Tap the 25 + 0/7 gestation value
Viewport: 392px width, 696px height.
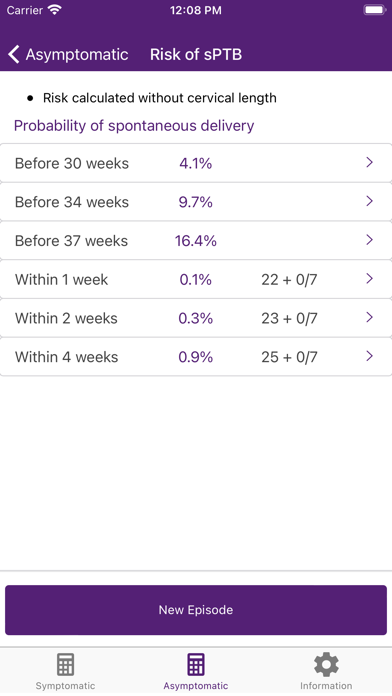[289, 357]
